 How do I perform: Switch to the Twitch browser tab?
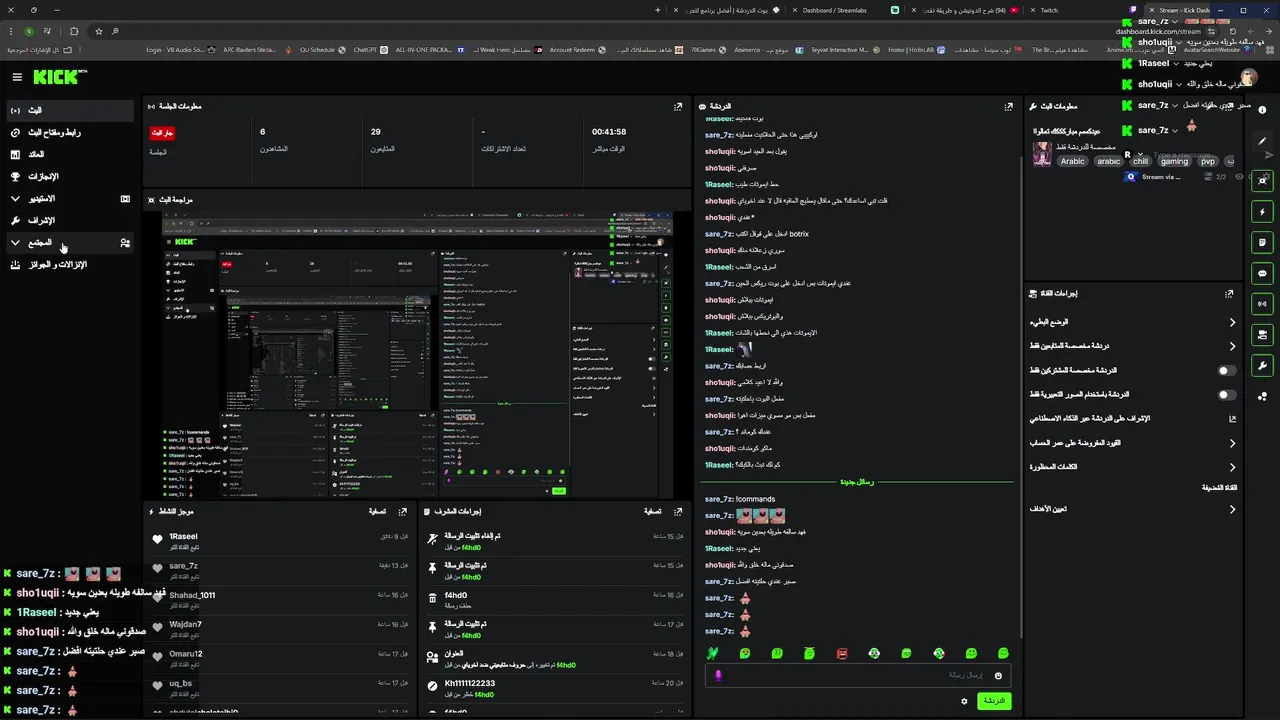tap(1084, 10)
